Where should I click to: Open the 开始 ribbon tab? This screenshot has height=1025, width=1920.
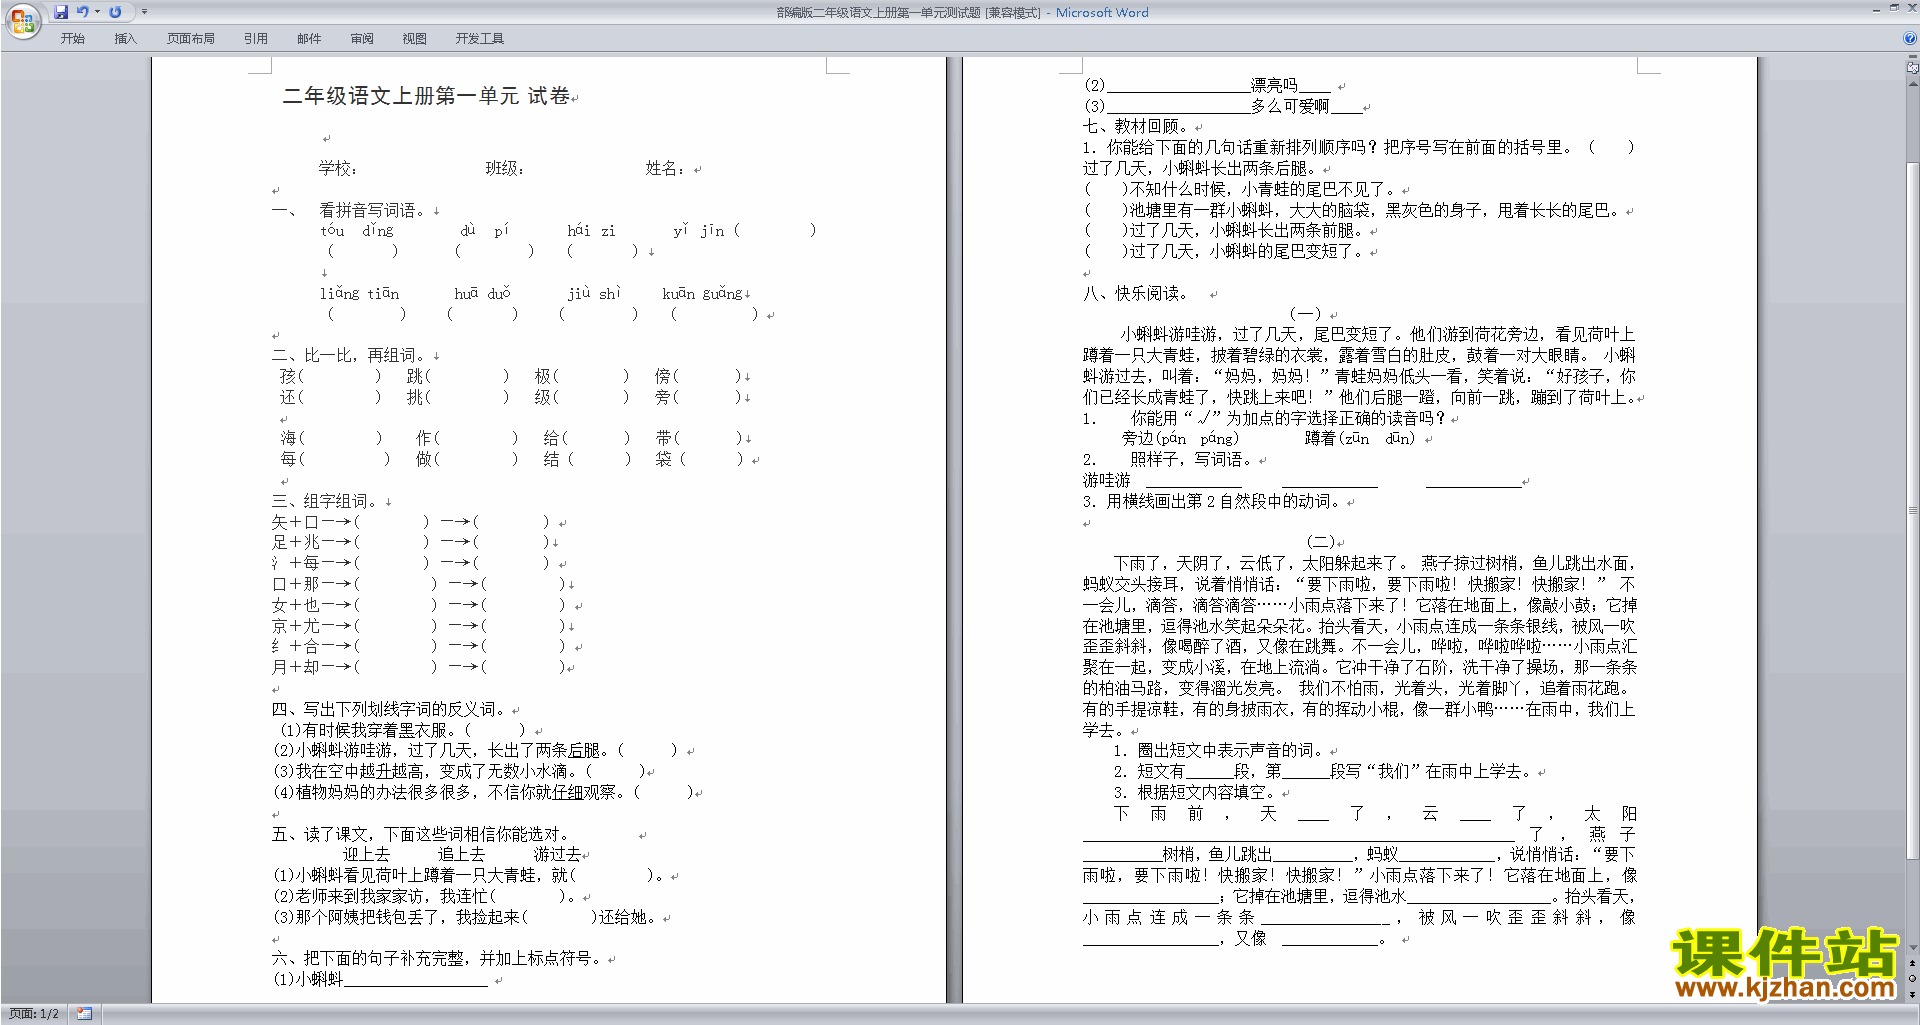point(73,39)
